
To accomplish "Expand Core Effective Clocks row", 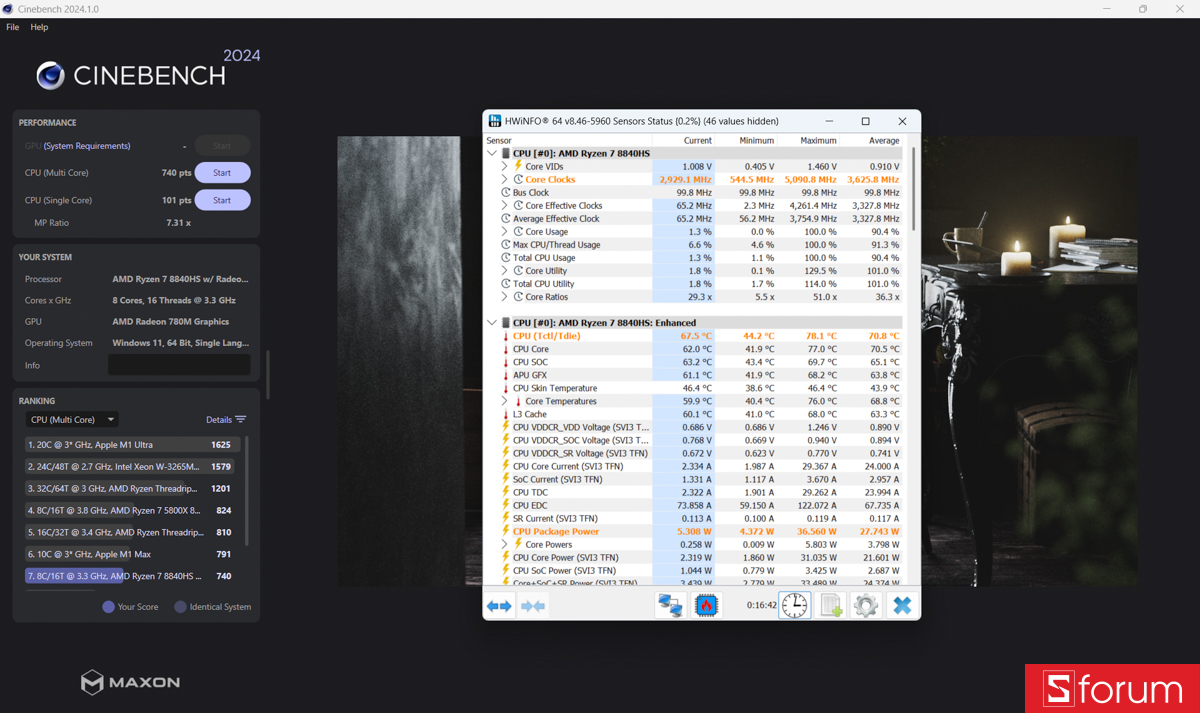I will 505,205.
